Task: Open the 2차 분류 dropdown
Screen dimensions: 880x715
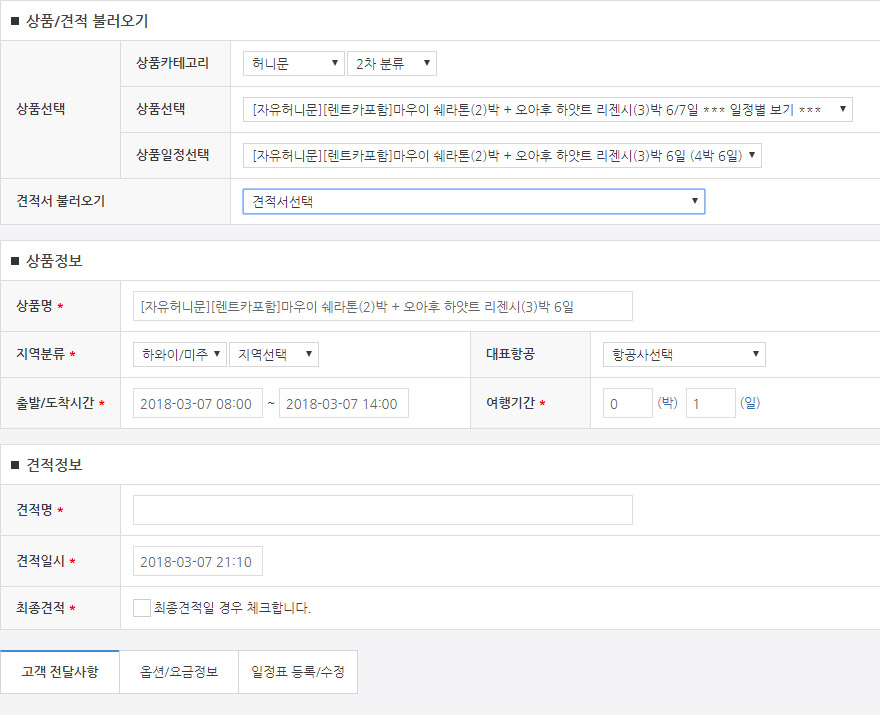Action: [392, 63]
